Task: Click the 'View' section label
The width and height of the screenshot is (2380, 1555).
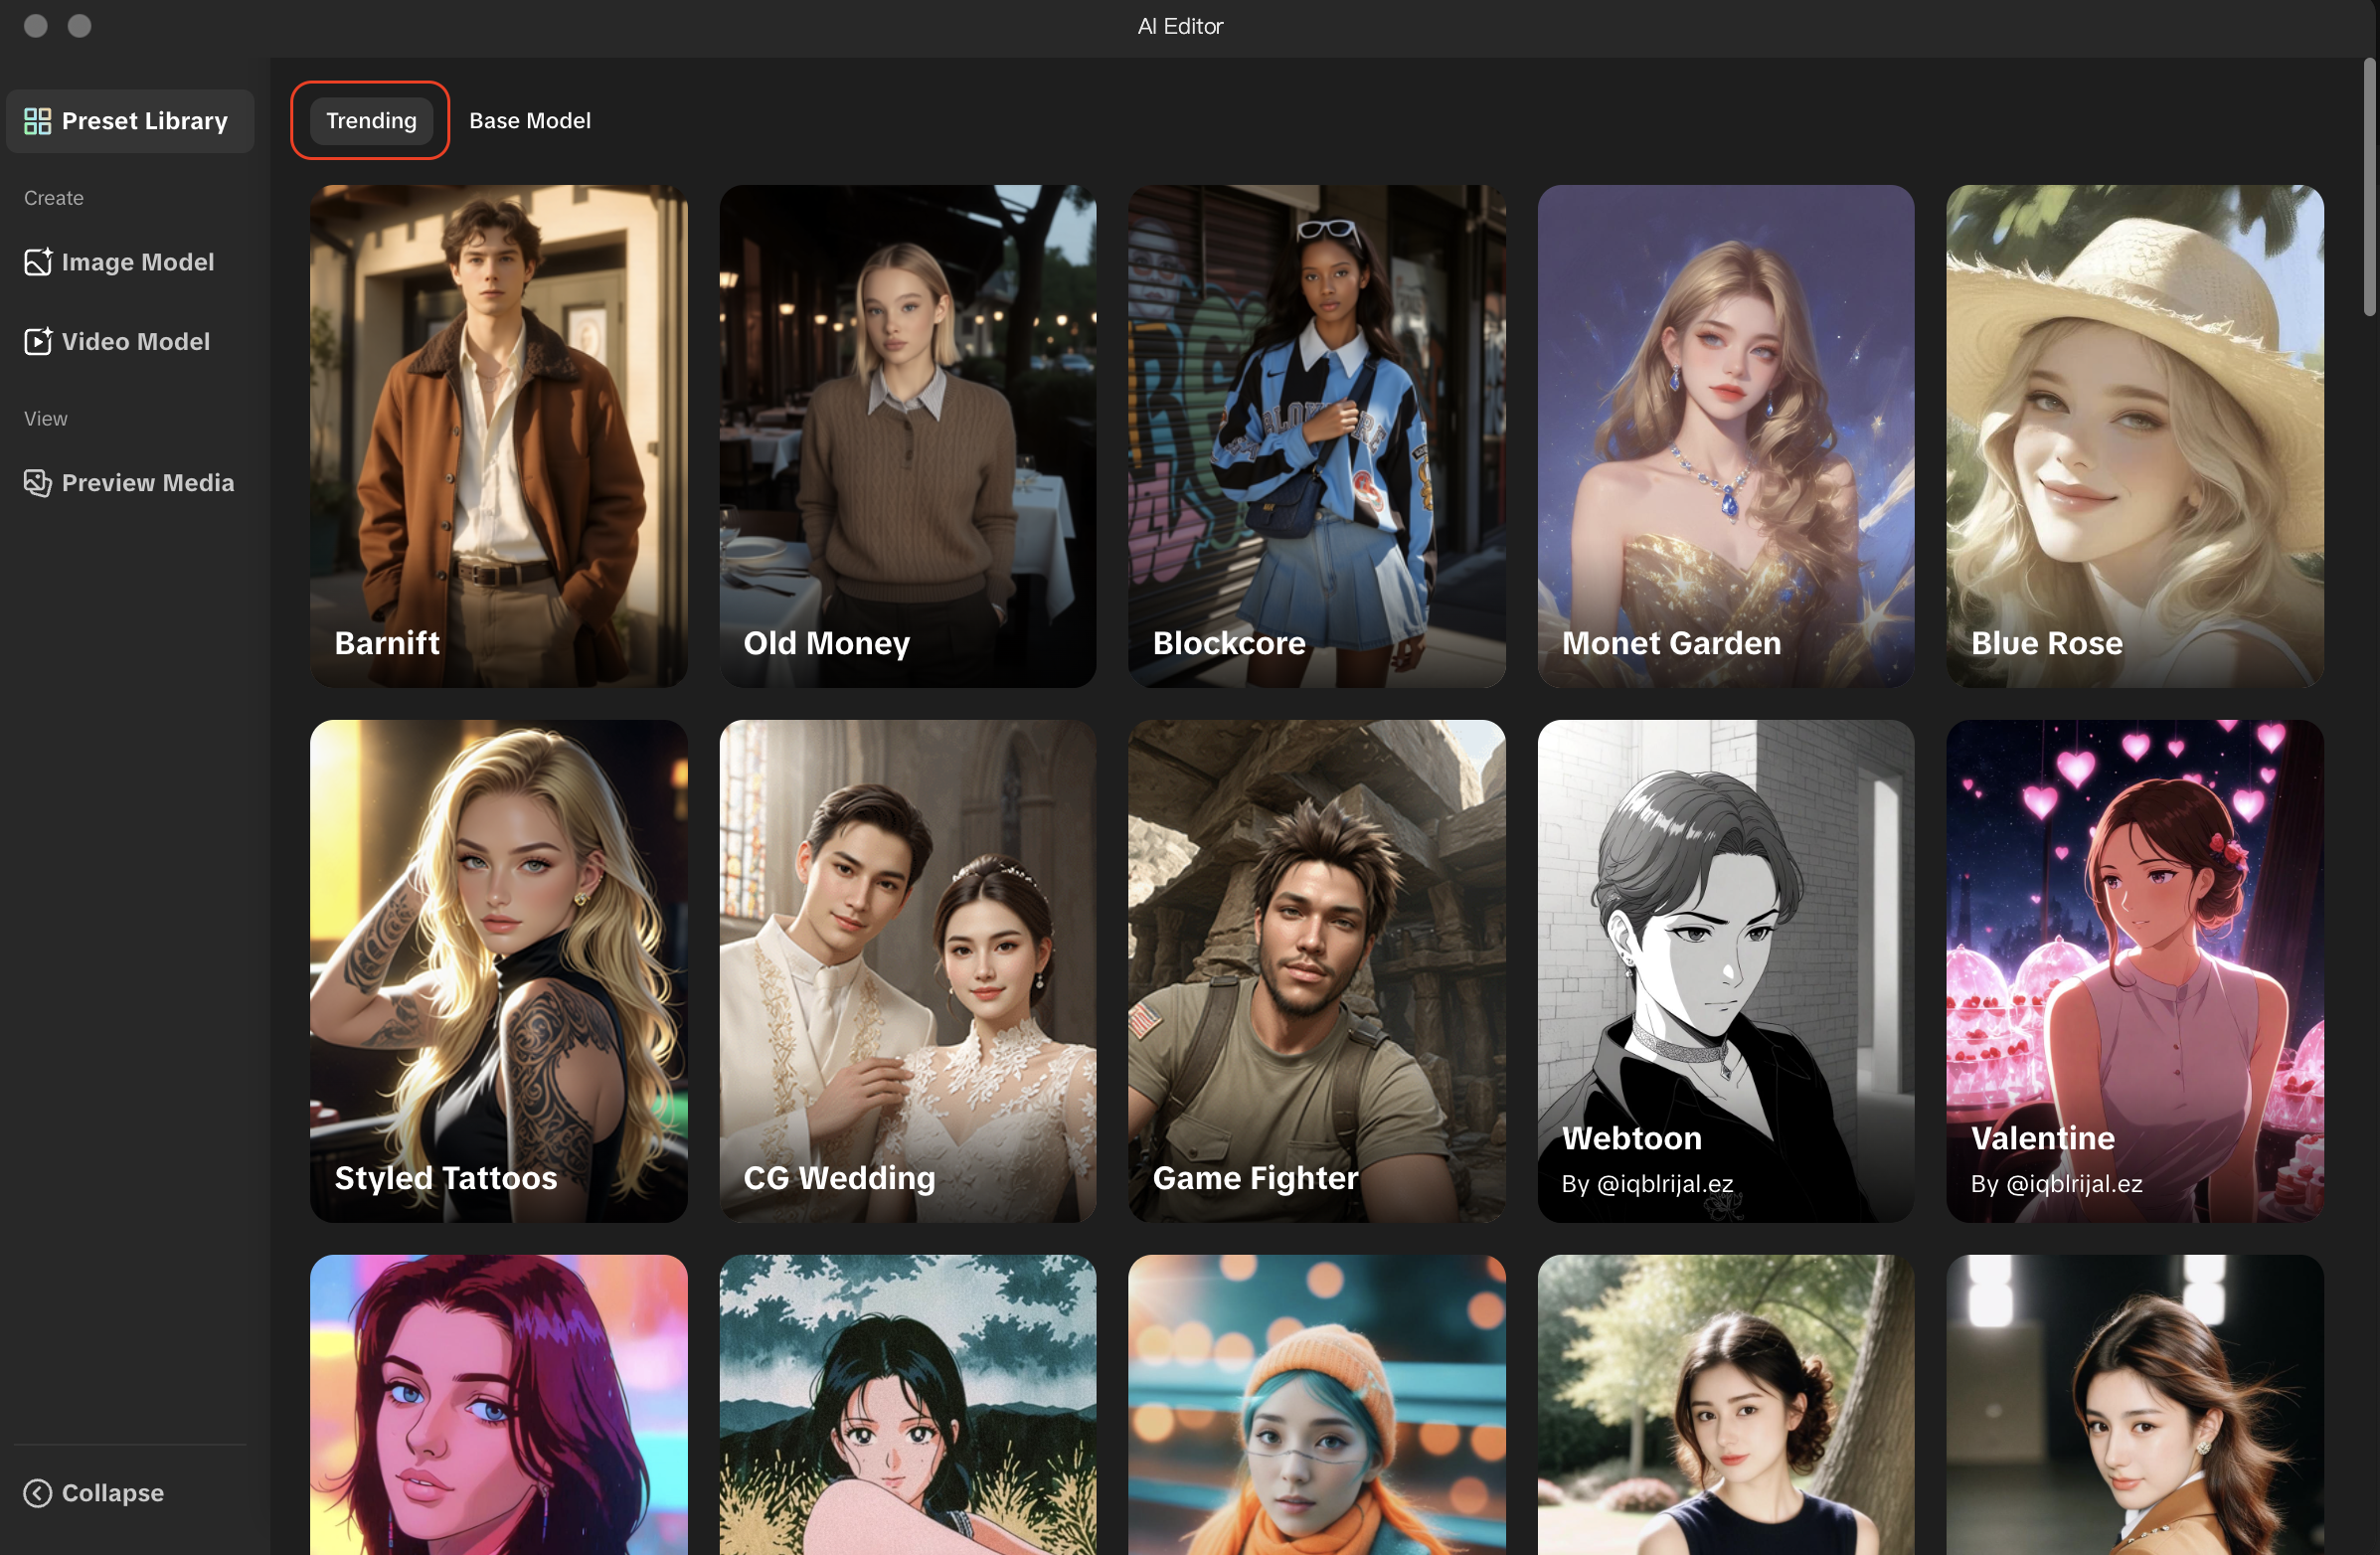Action: pos(46,419)
